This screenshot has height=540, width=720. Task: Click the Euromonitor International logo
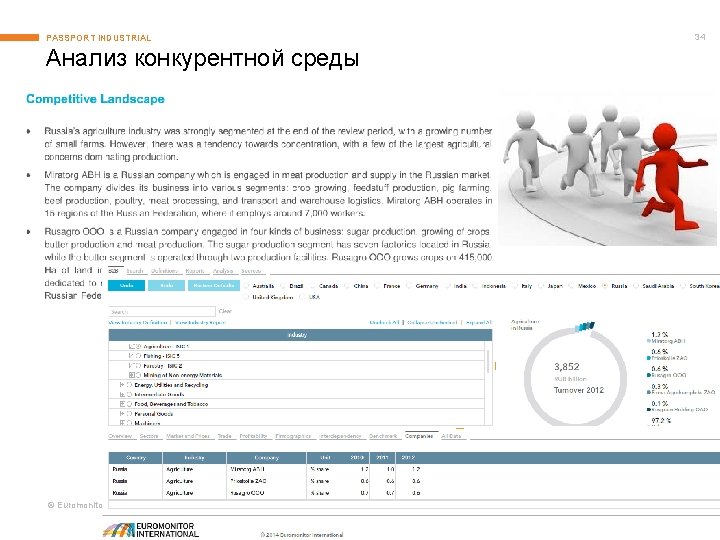click(152, 530)
